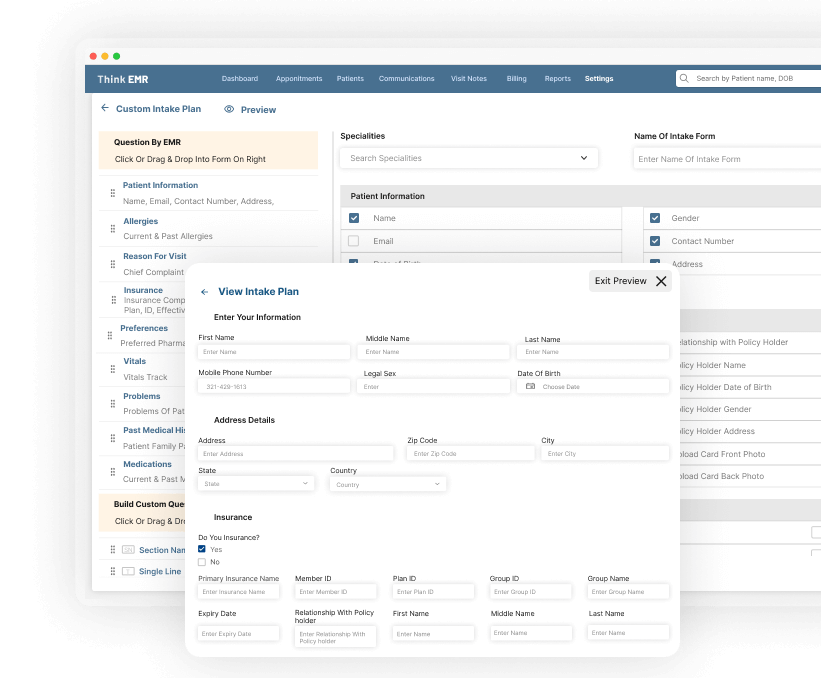
Task: Select No for insurance question
Action: click(x=202, y=562)
